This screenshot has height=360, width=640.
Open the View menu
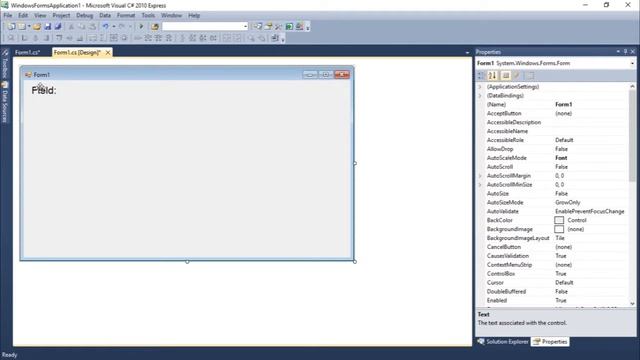pos(40,16)
